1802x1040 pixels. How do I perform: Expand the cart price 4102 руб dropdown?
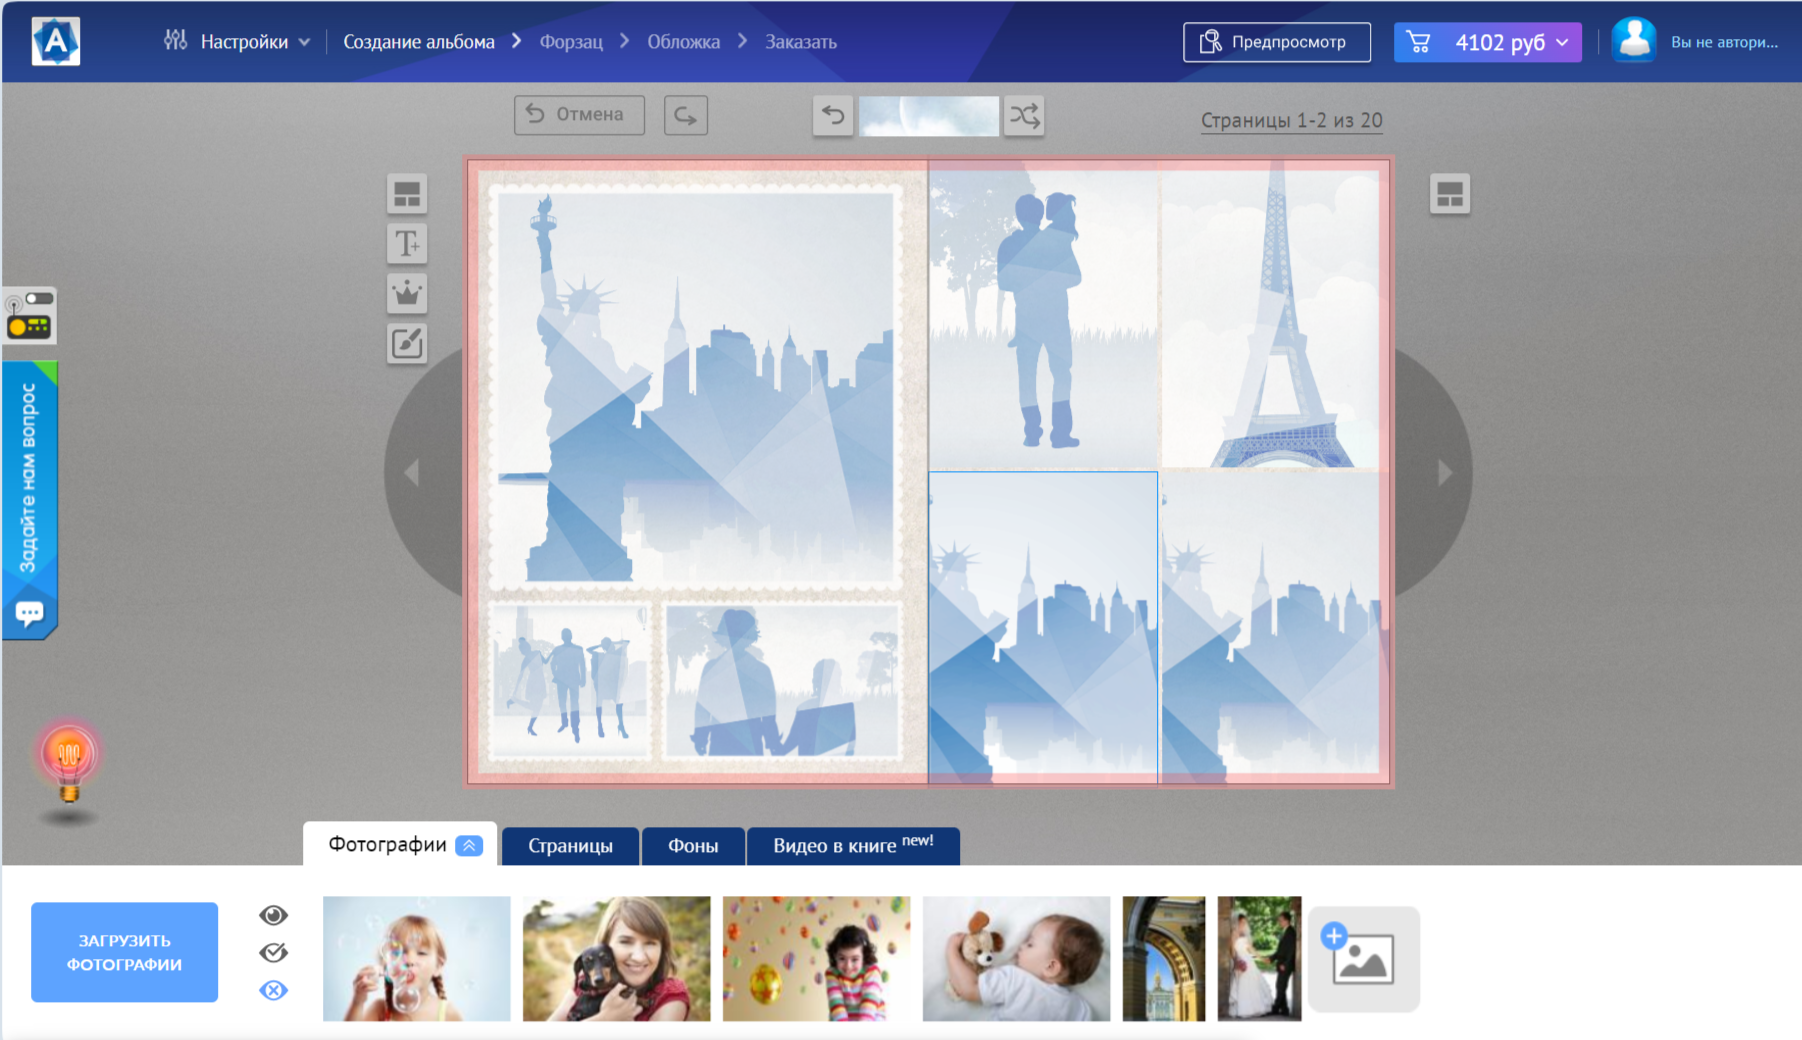[1487, 42]
